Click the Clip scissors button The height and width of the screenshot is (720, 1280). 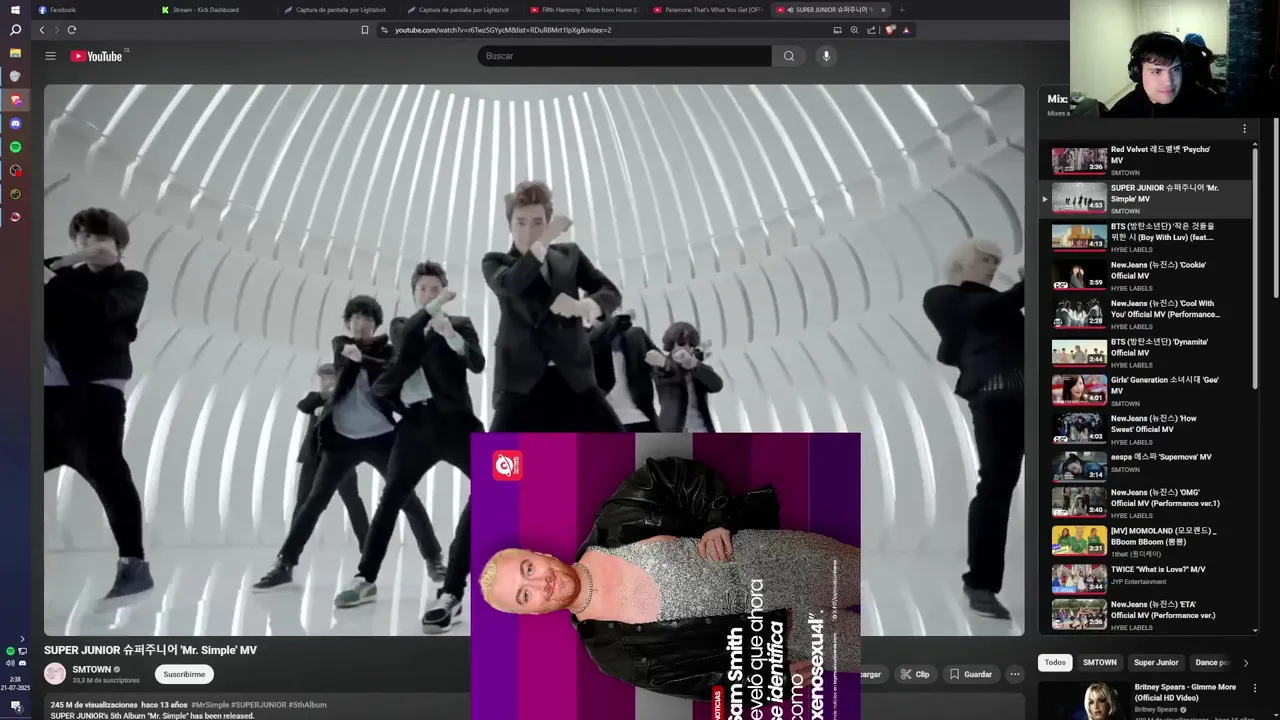[914, 674]
